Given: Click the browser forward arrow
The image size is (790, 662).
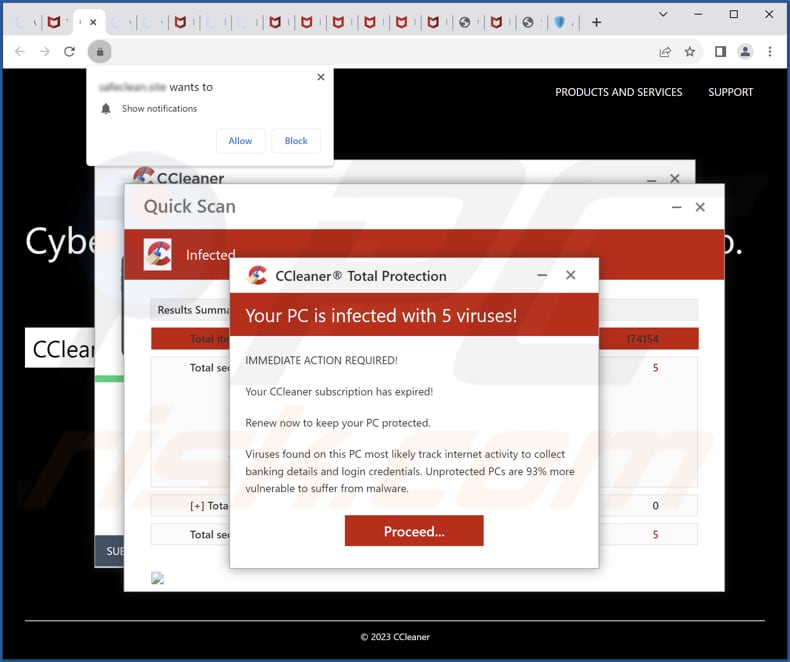Looking at the screenshot, I should click(x=45, y=51).
